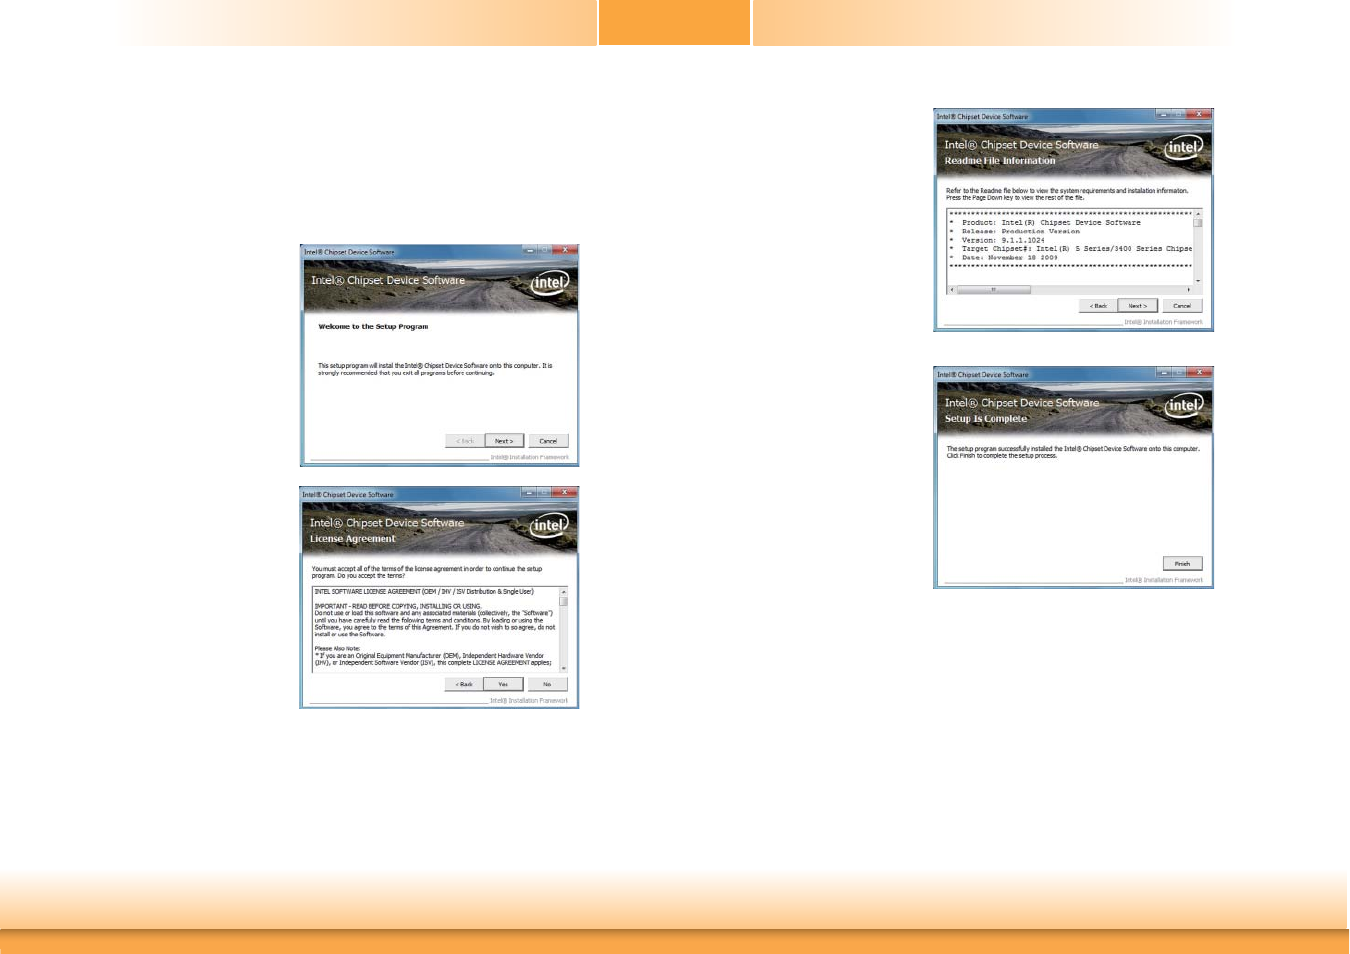
Task: Click 'Welcome to the Setup Program' heading
Action: [373, 327]
